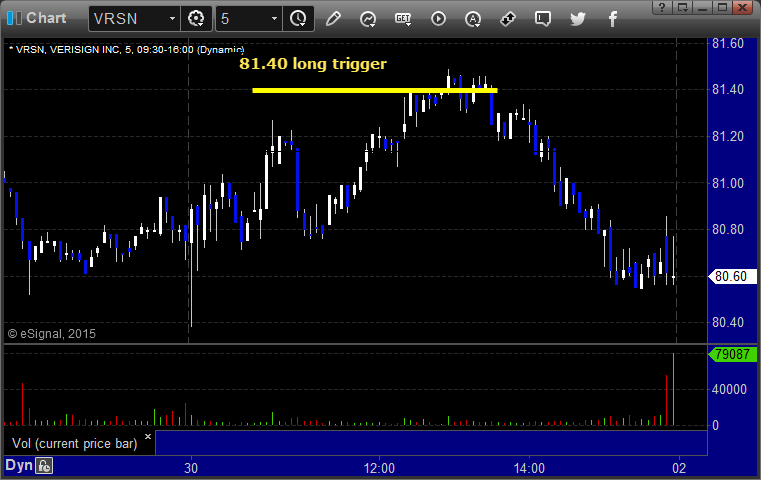Click the 12:00 time axis label
The image size is (761, 480).
tap(379, 468)
